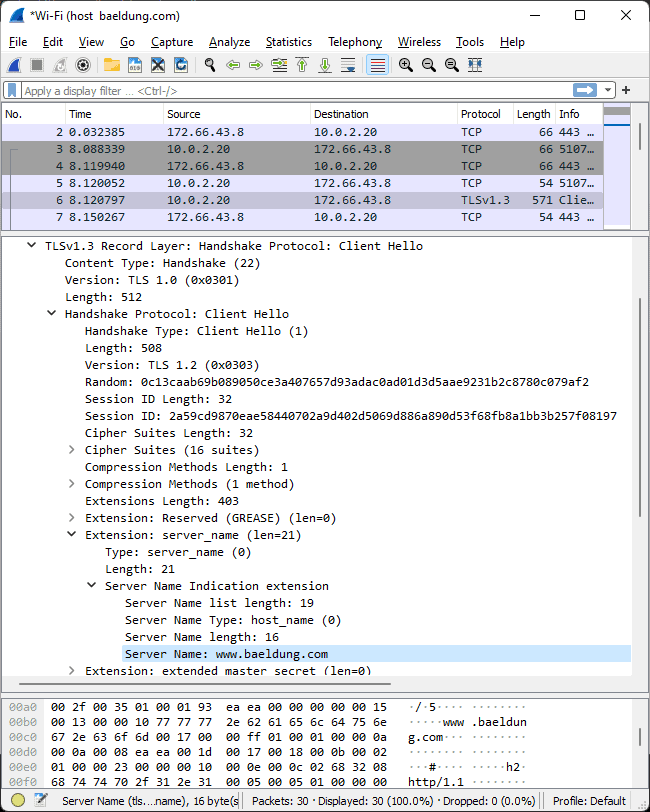Open capture file folder icon
This screenshot has height=812, width=650.
click(x=112, y=65)
